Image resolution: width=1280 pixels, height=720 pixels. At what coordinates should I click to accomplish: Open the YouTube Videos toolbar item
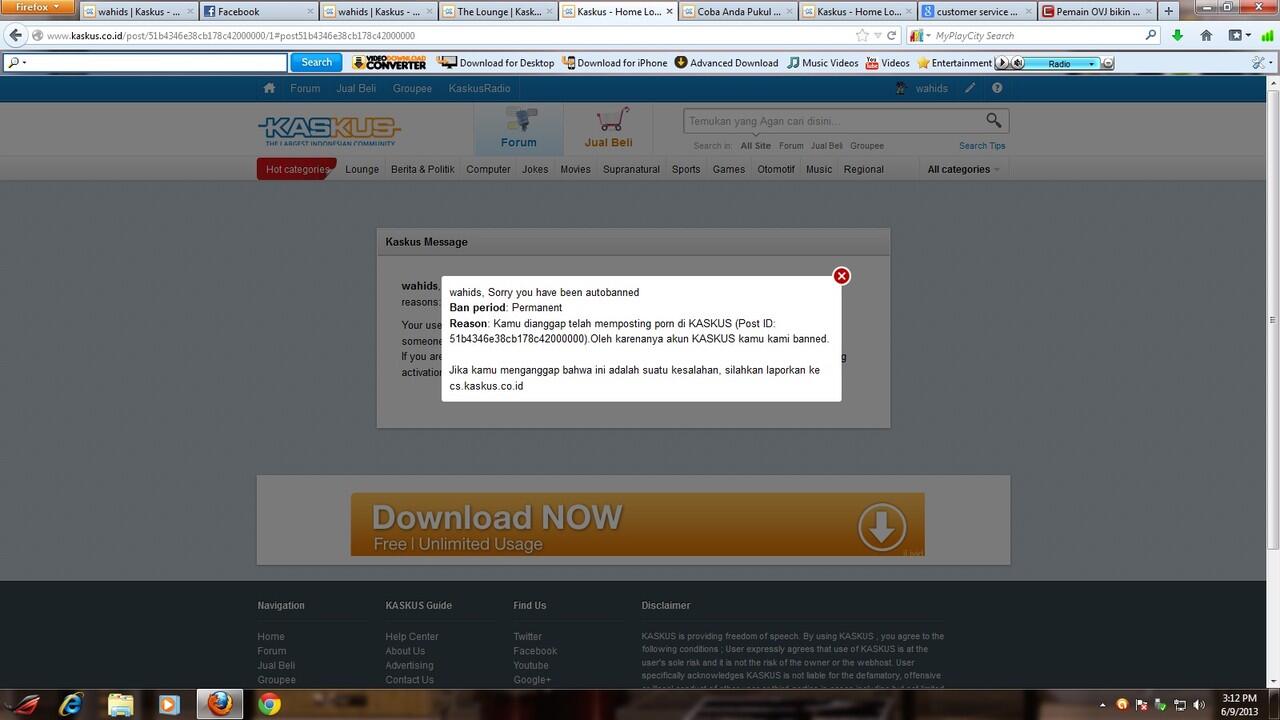coord(888,62)
